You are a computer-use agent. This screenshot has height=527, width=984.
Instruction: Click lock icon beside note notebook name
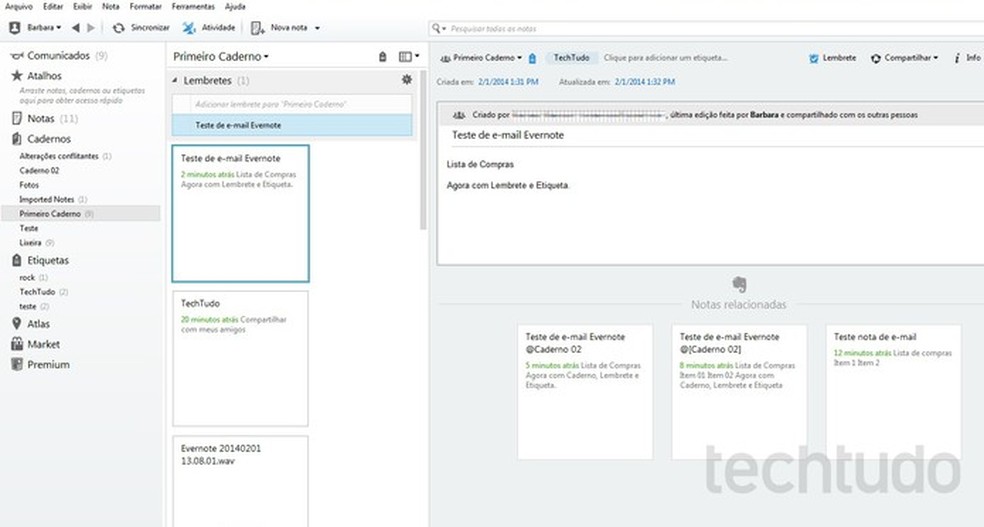click(532, 58)
